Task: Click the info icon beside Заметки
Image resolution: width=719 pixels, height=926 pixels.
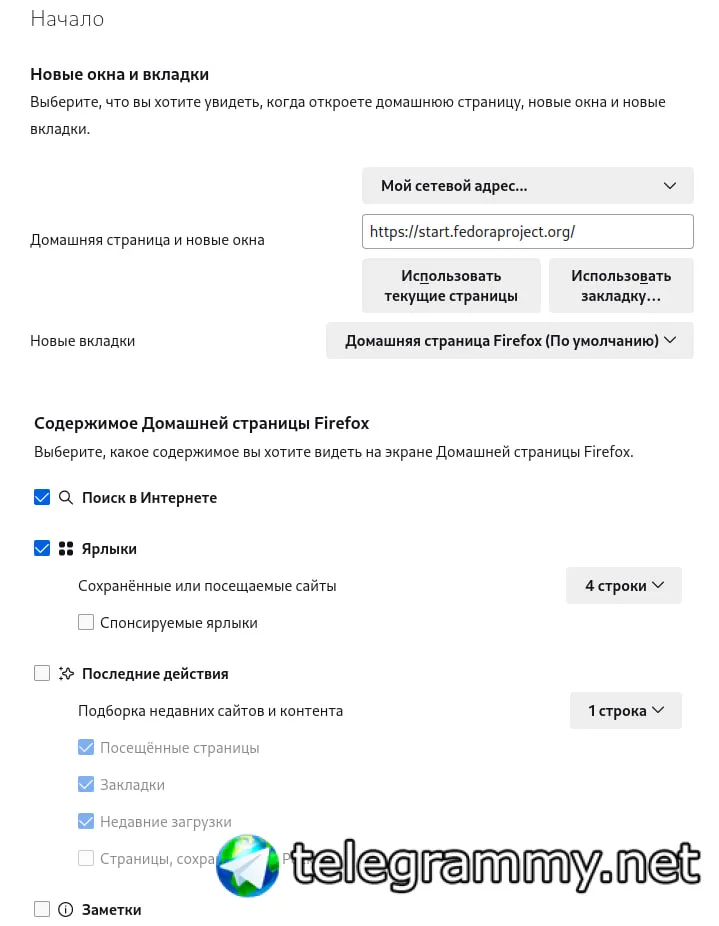Action: tap(66, 909)
